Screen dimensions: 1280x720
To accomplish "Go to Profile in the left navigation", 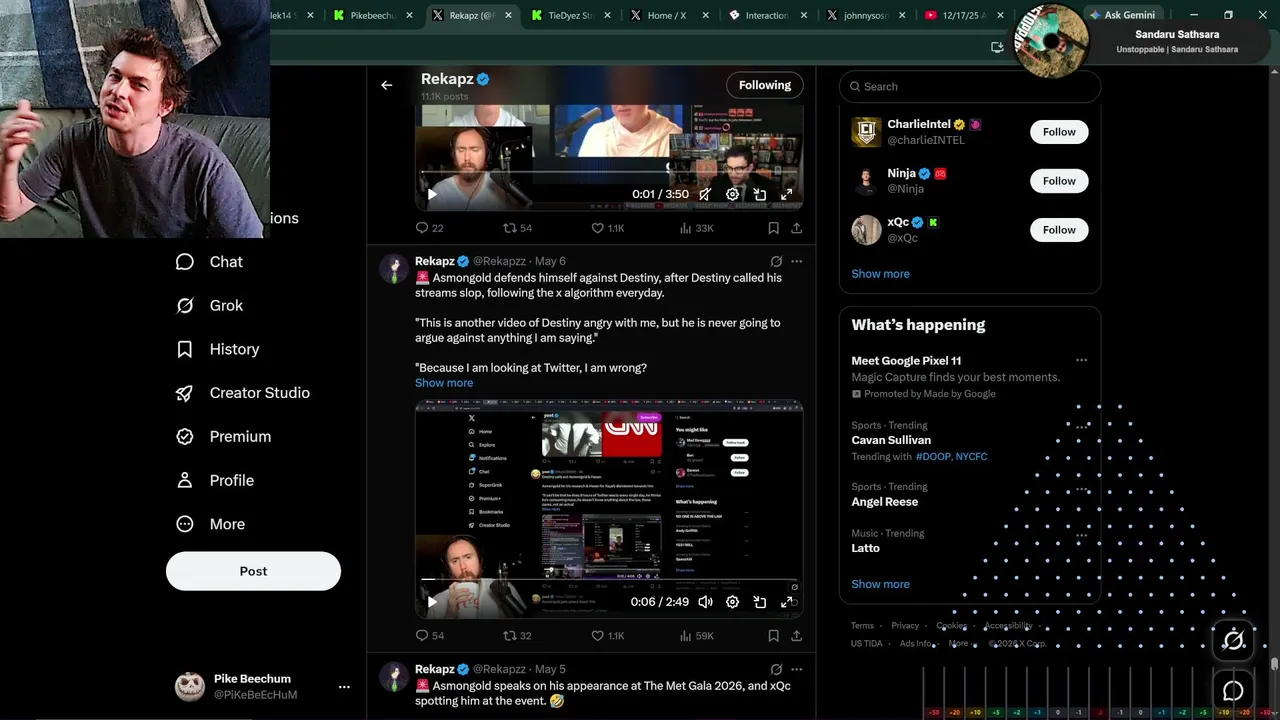I will click(214, 480).
